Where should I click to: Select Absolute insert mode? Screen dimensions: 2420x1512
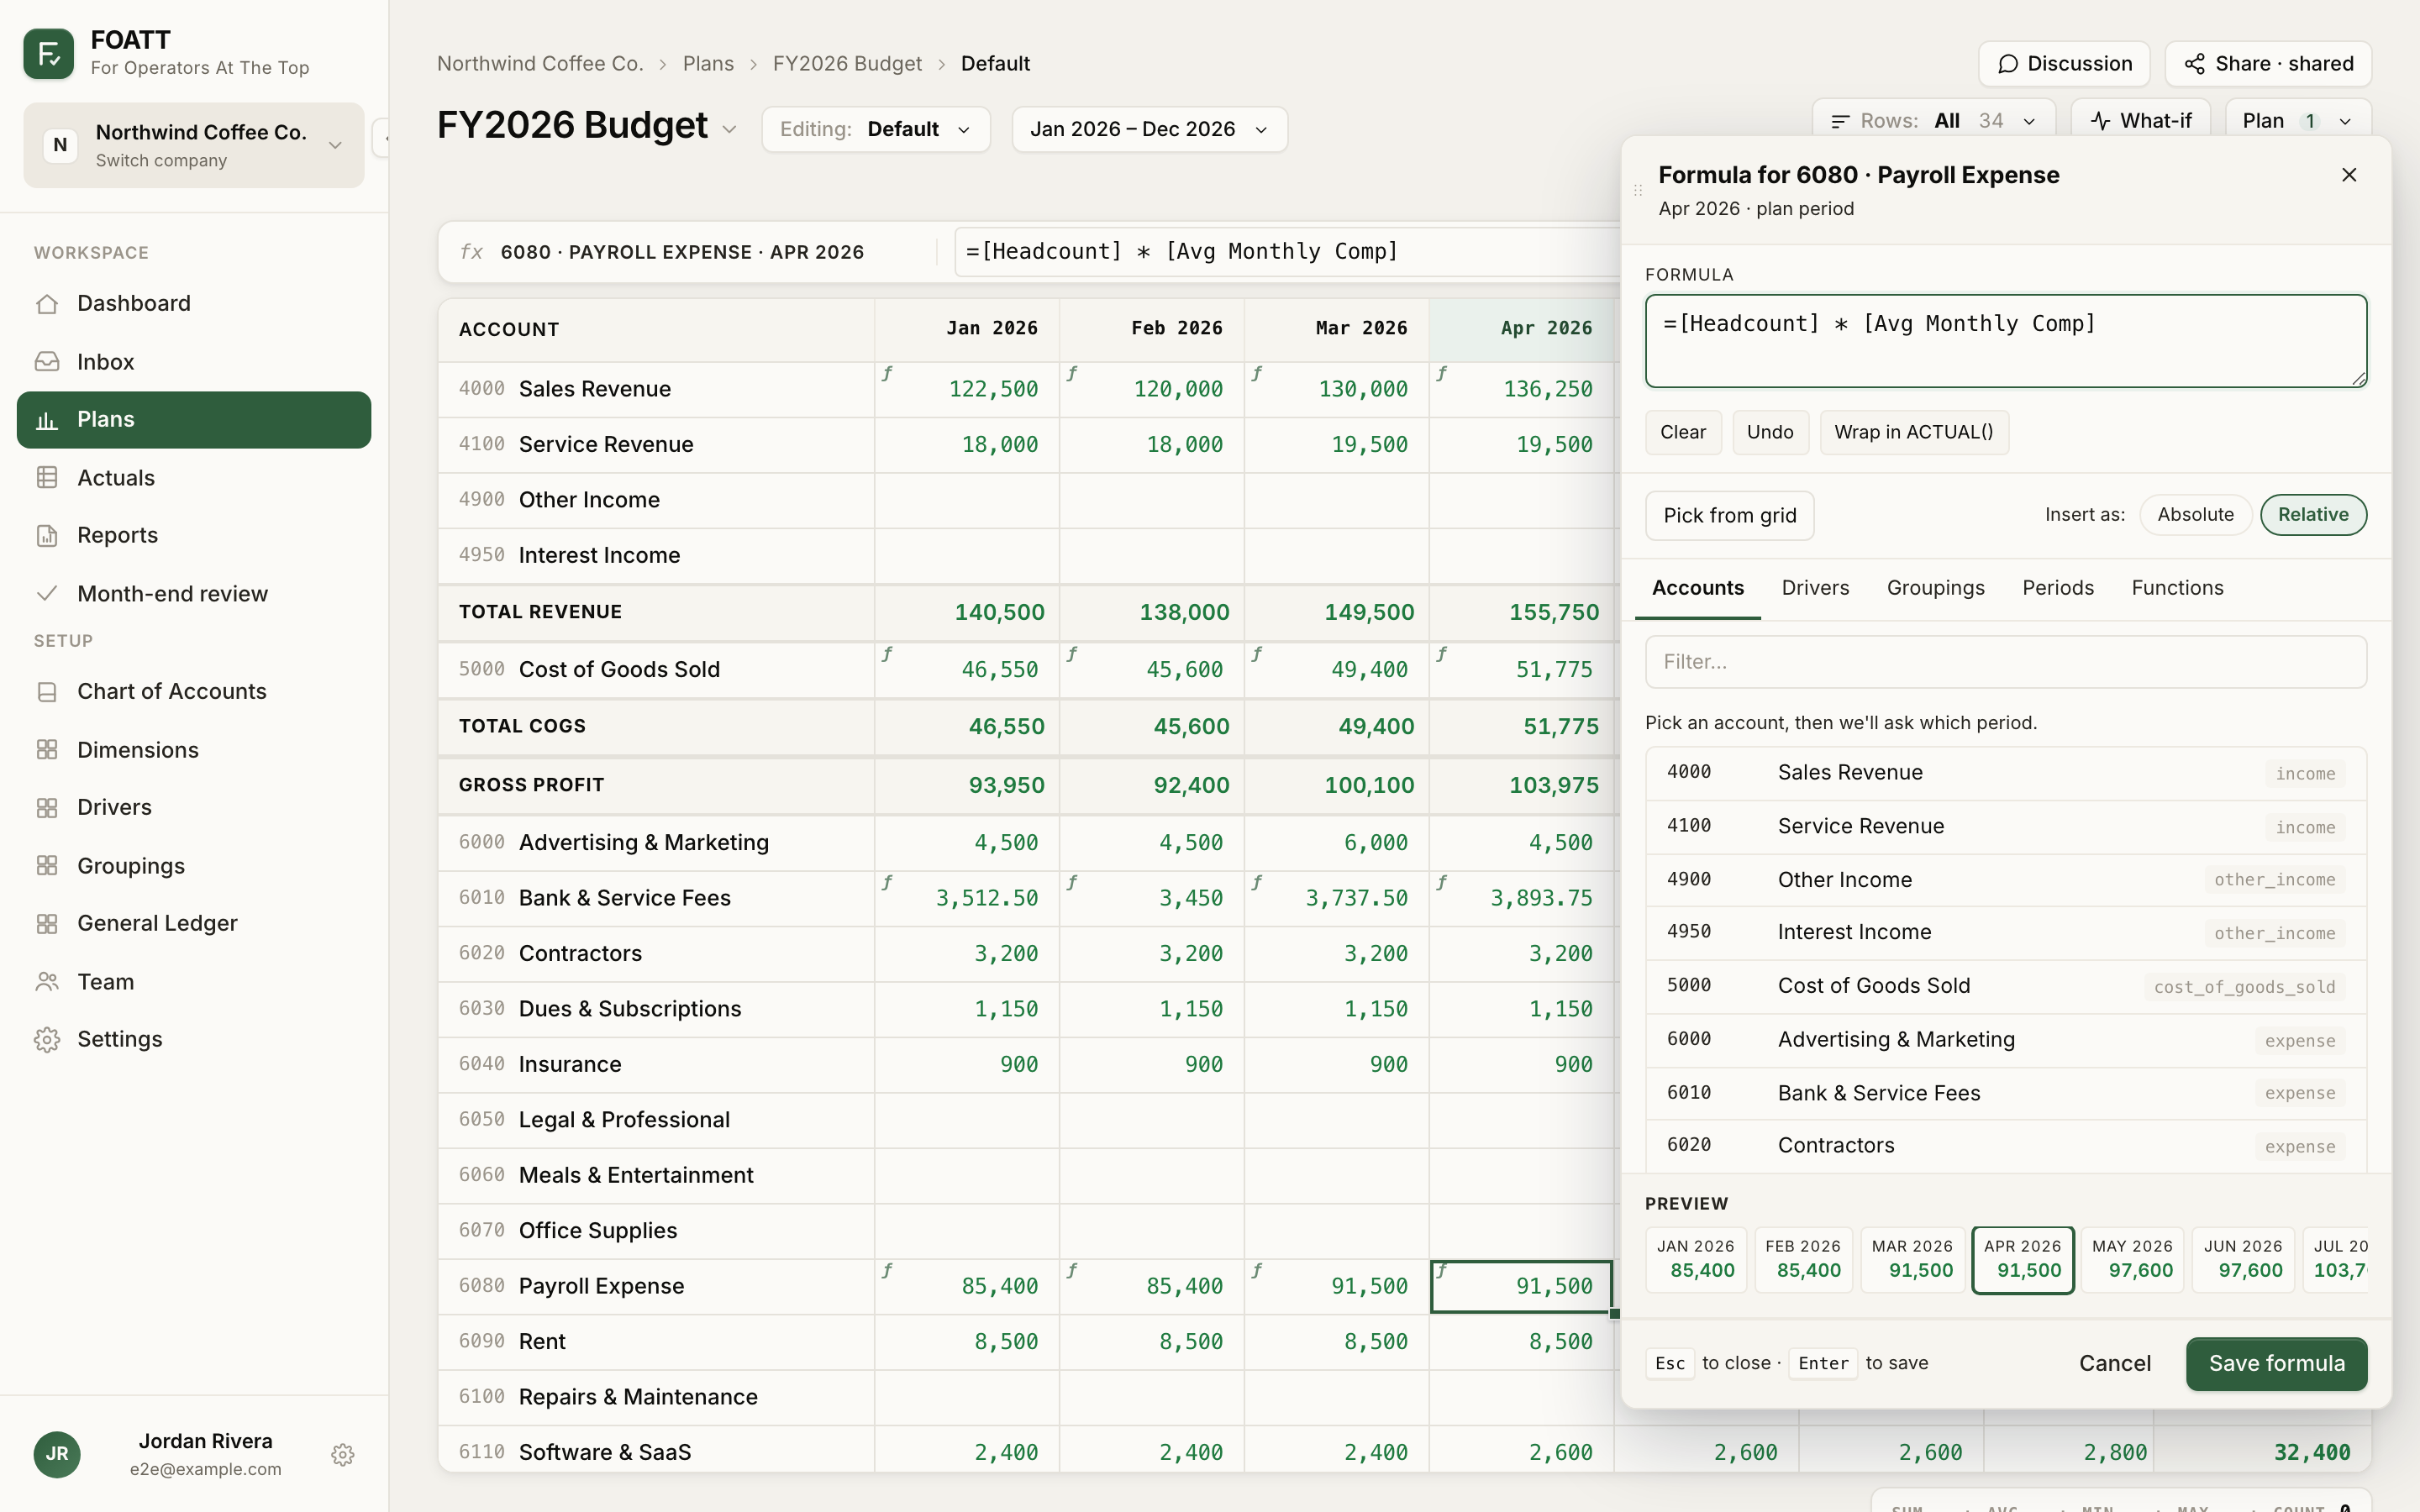tap(2195, 515)
